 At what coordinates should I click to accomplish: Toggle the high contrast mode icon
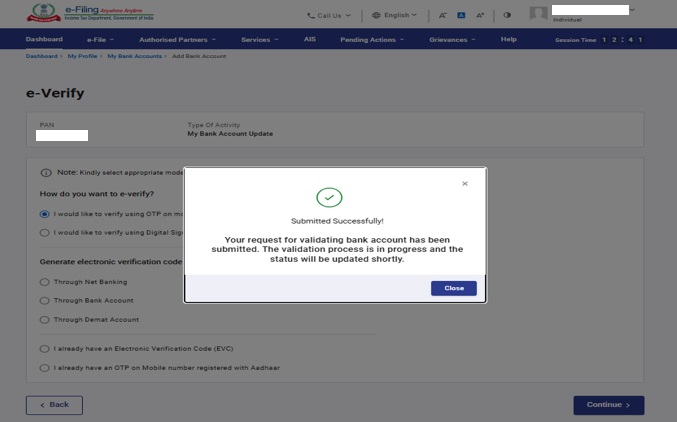(x=507, y=15)
